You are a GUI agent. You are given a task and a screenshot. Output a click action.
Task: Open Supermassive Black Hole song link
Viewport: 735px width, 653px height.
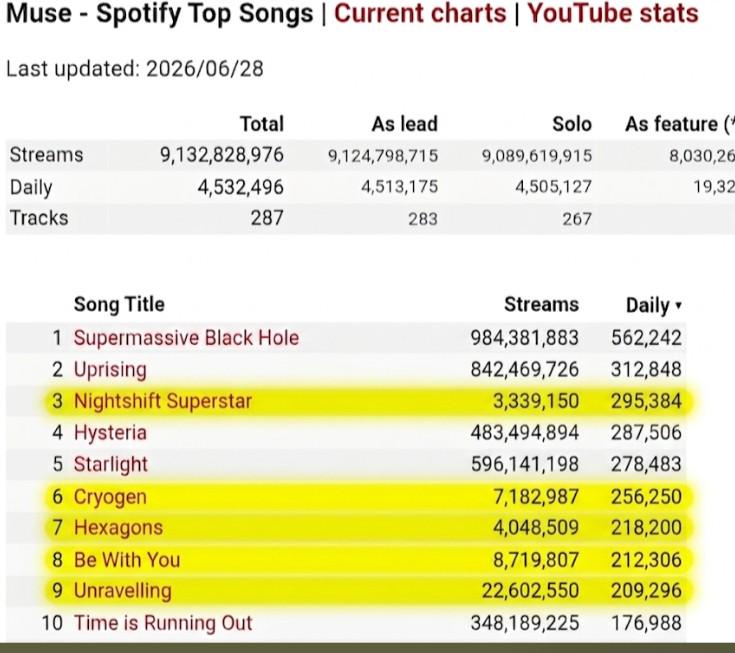tap(186, 338)
